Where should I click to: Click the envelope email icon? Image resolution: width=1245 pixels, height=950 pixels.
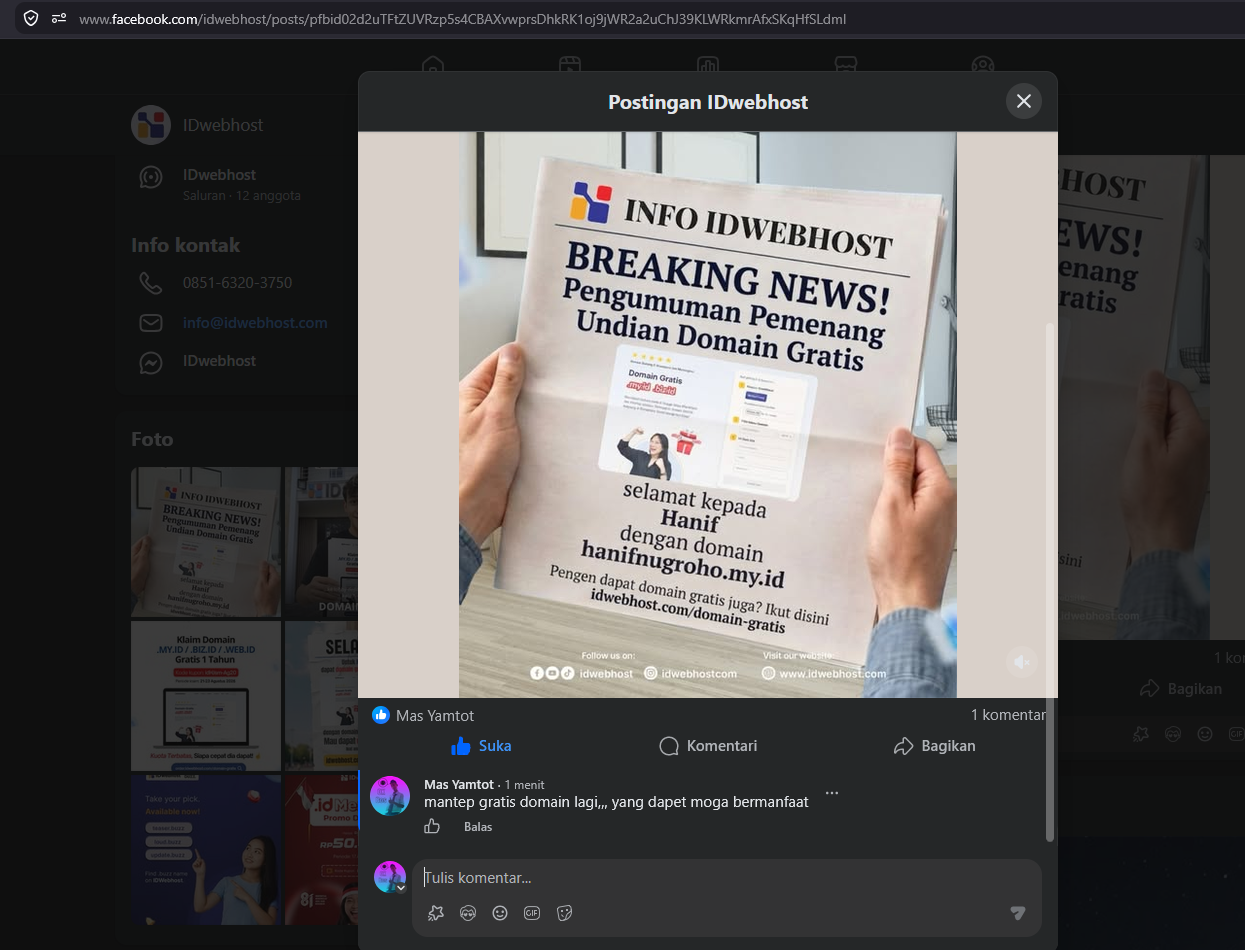tap(151, 323)
